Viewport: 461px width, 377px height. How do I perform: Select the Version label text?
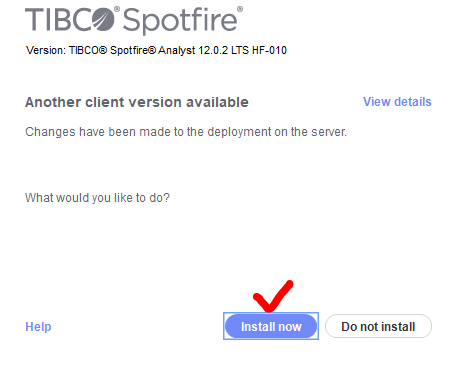point(46,50)
